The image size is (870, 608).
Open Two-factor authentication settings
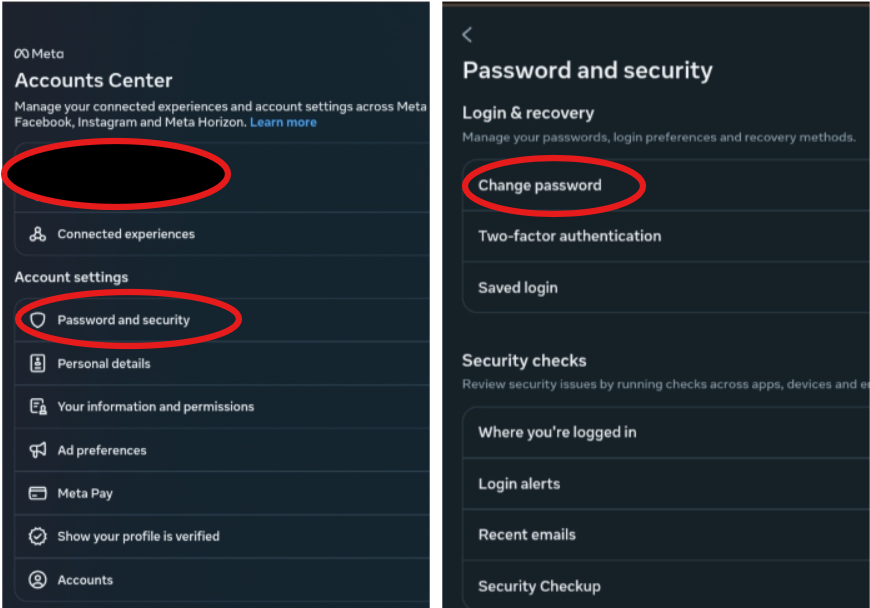(x=666, y=236)
